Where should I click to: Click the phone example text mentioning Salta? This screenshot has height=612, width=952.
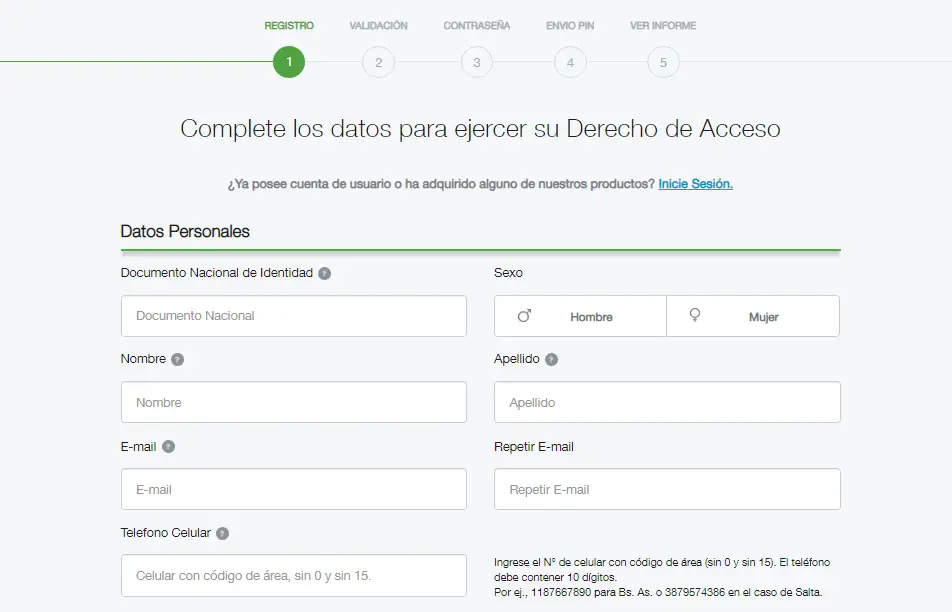(x=658, y=592)
